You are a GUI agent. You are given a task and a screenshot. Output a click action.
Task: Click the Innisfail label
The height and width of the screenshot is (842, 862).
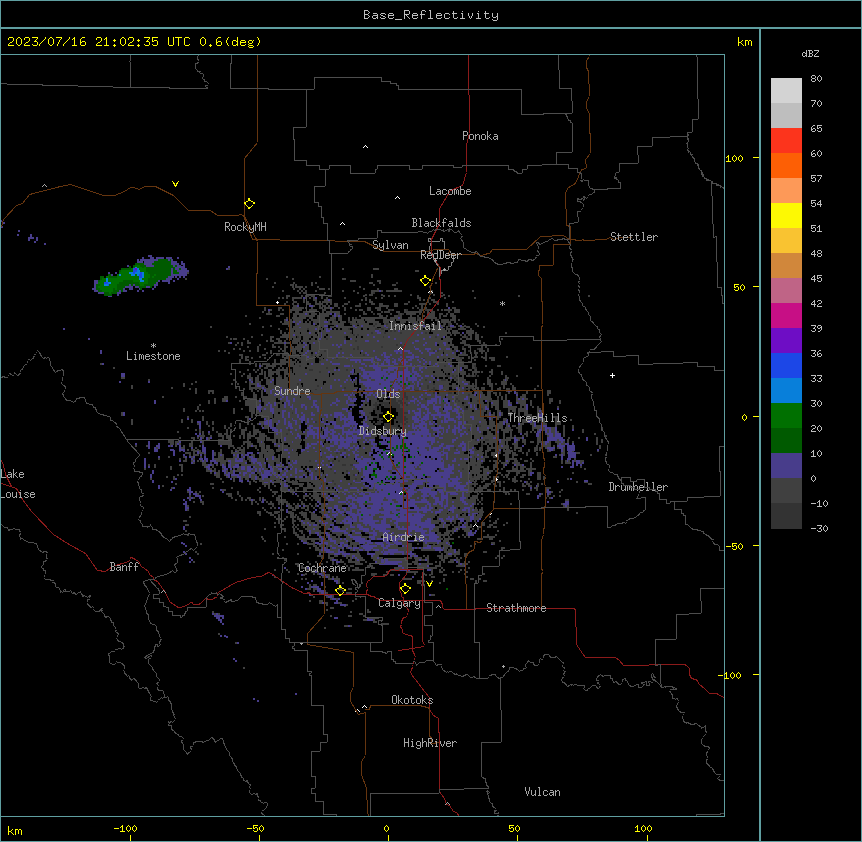tap(415, 326)
